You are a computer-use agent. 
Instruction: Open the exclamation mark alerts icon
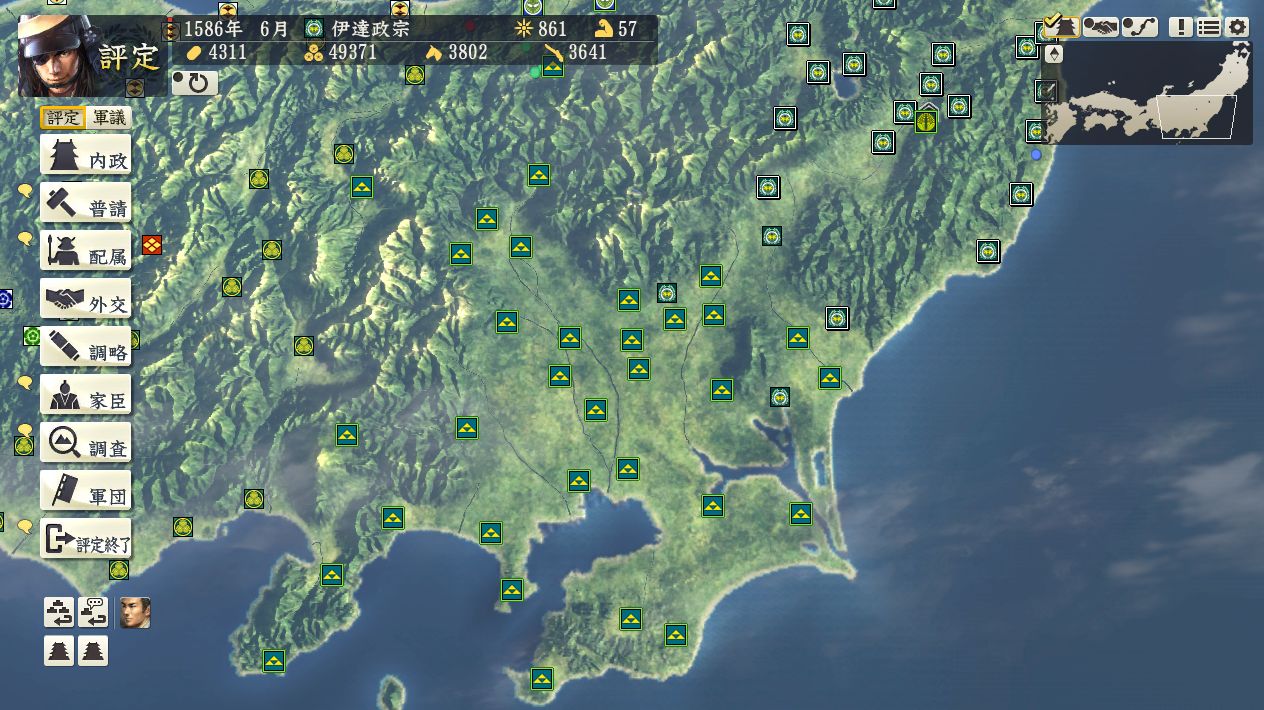1182,27
